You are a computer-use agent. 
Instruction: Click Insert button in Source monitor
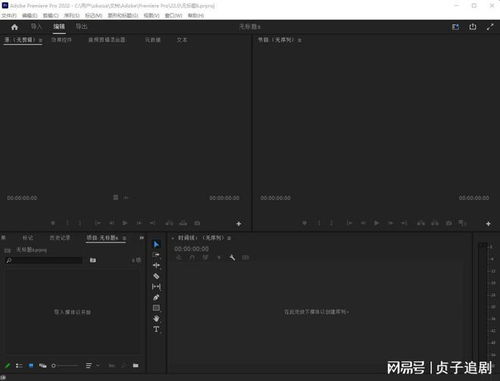click(x=170, y=223)
